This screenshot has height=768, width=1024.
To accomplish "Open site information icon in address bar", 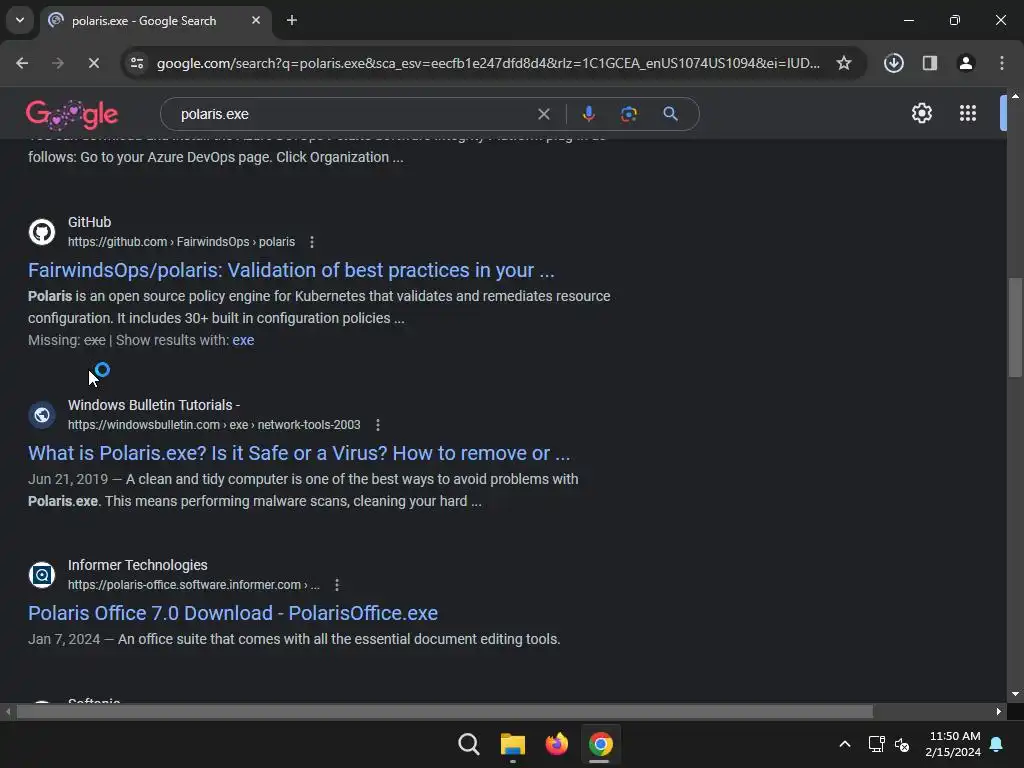I will pos(137,63).
